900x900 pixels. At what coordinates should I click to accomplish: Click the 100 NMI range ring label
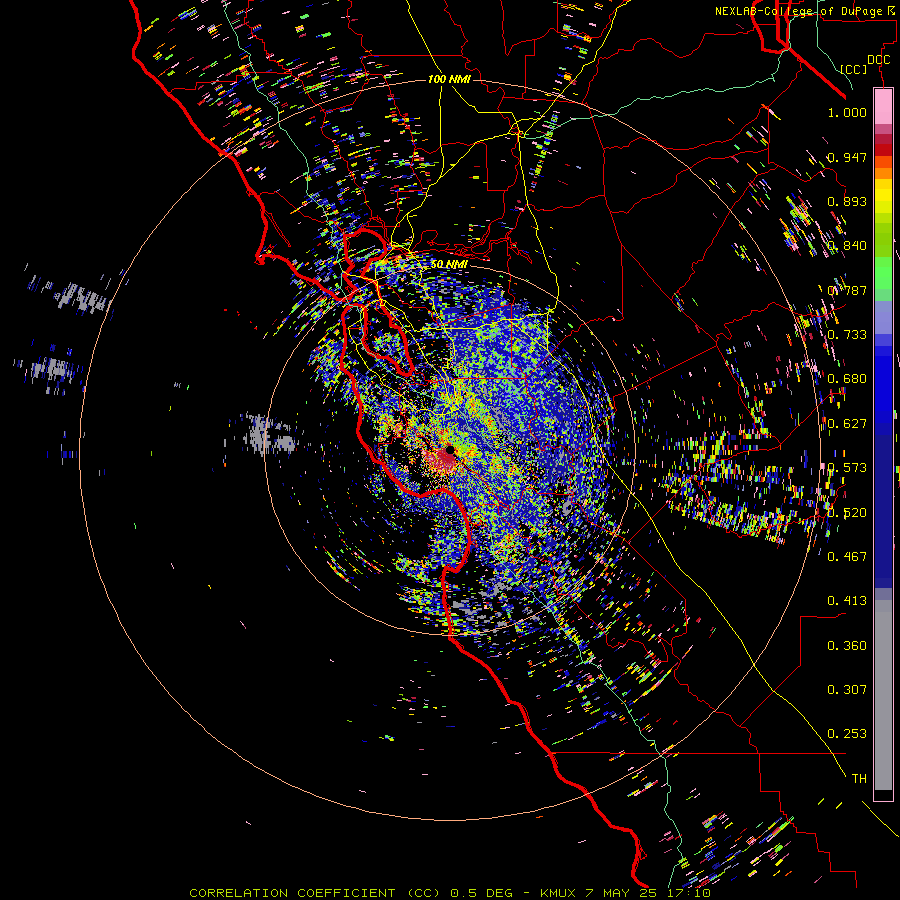click(x=449, y=79)
